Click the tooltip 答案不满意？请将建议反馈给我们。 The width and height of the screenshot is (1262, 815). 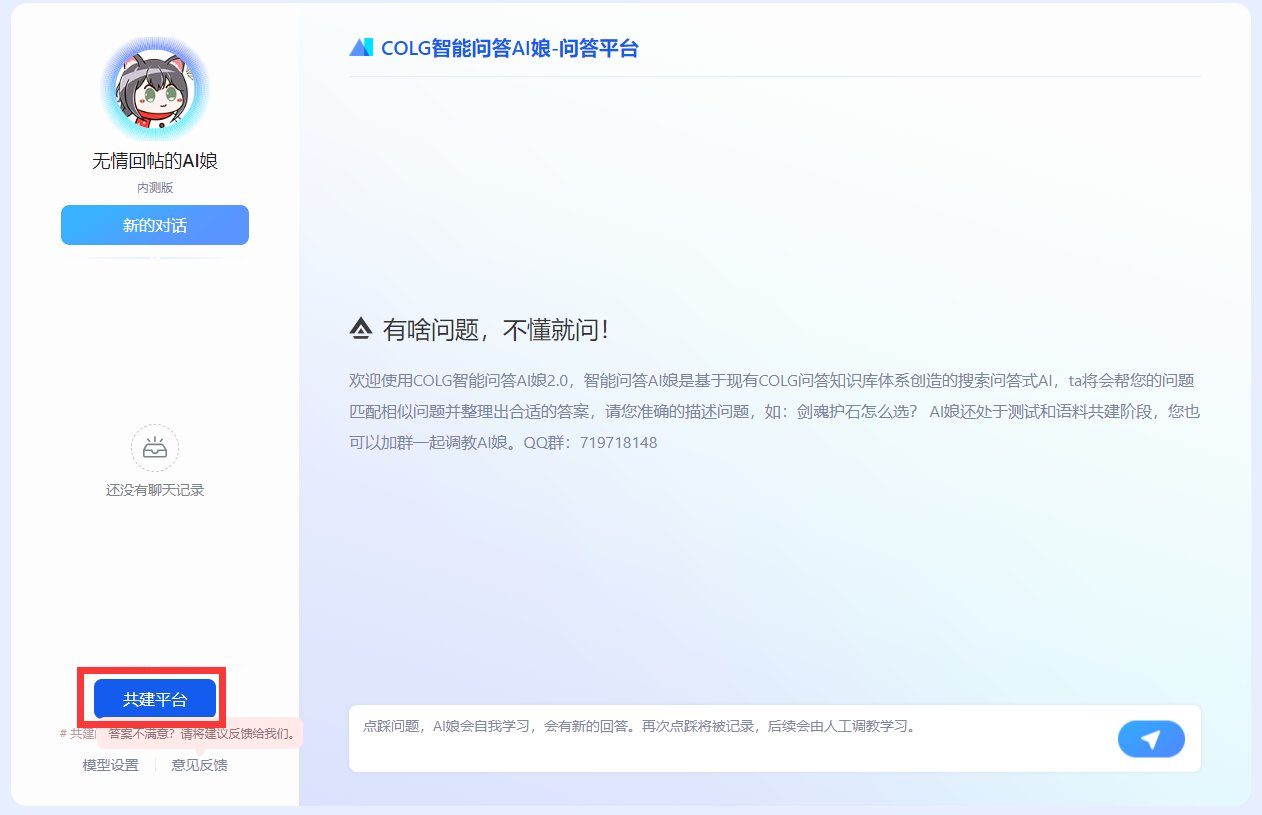click(x=201, y=733)
